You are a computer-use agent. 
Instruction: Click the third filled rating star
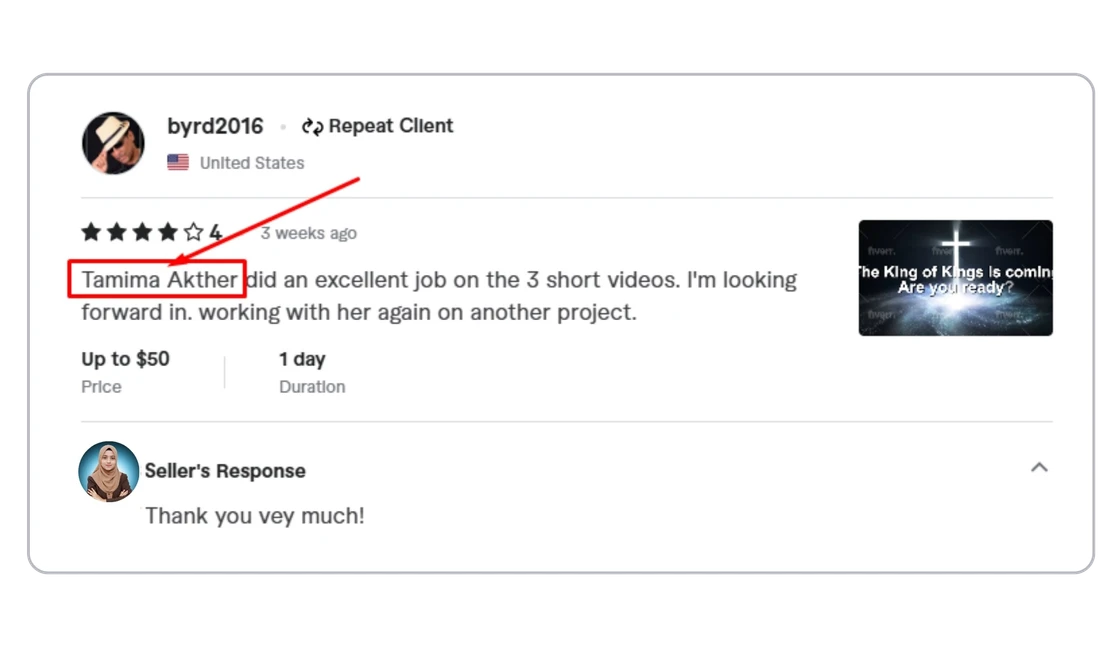pyautogui.click(x=142, y=232)
